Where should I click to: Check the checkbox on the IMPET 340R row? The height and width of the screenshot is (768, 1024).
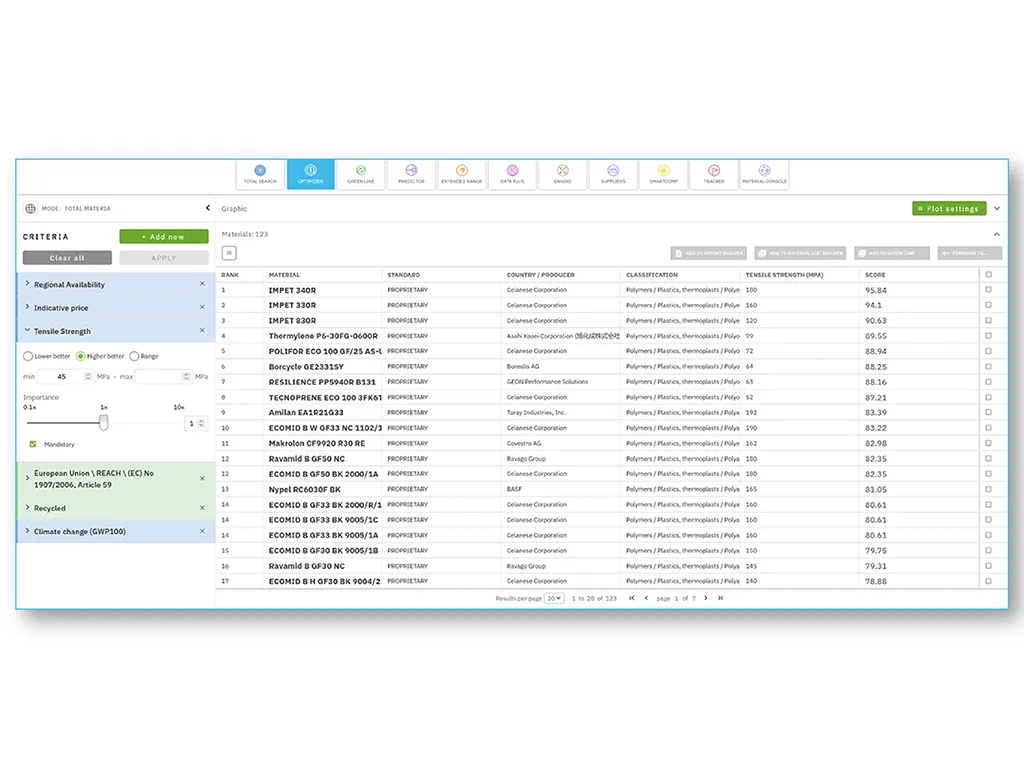(986, 289)
